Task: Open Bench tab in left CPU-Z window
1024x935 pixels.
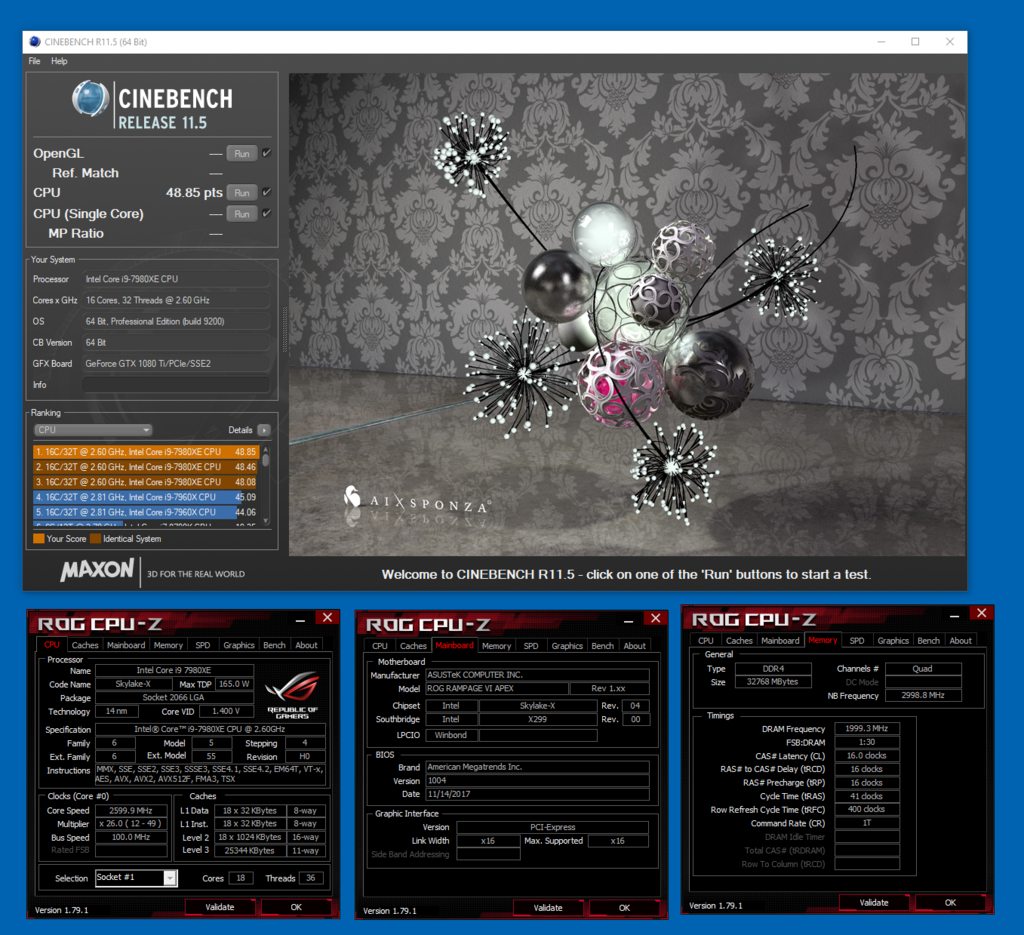Action: coord(274,645)
